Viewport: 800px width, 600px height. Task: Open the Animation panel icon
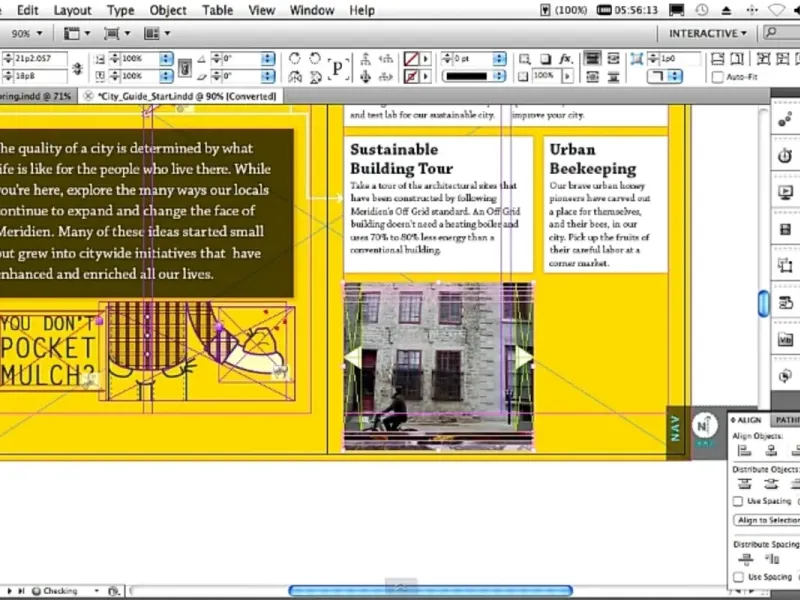786,120
